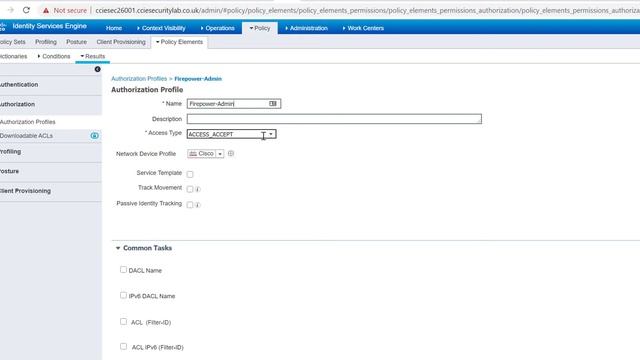
Task: Select Authorization Profiles in sidebar
Action: [x=28, y=122]
